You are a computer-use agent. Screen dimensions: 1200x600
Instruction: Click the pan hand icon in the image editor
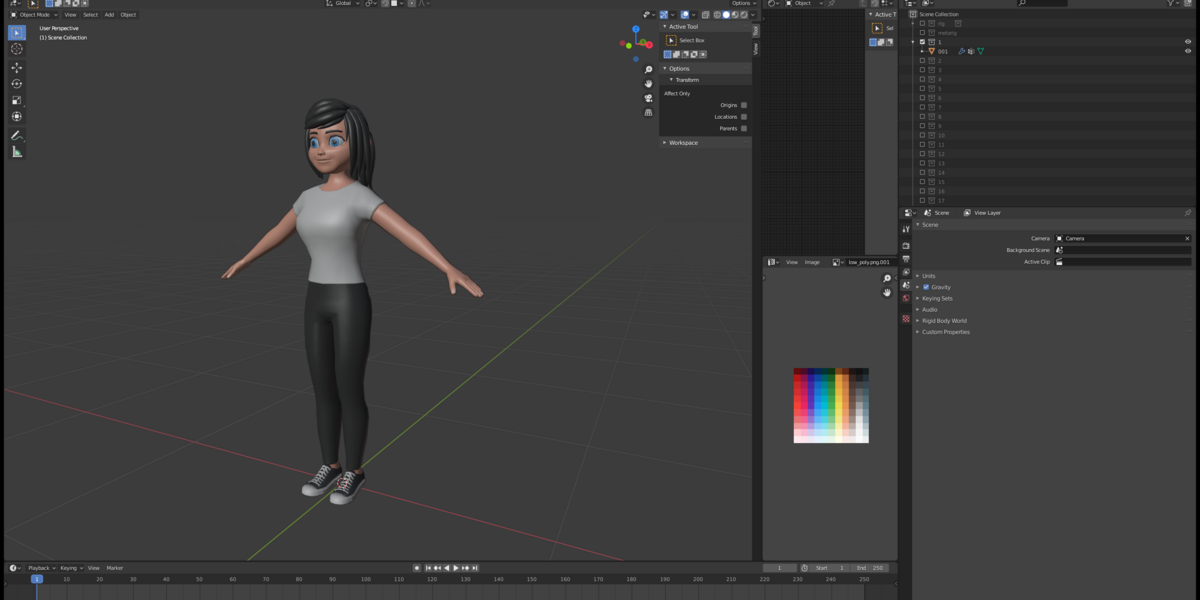coord(886,293)
